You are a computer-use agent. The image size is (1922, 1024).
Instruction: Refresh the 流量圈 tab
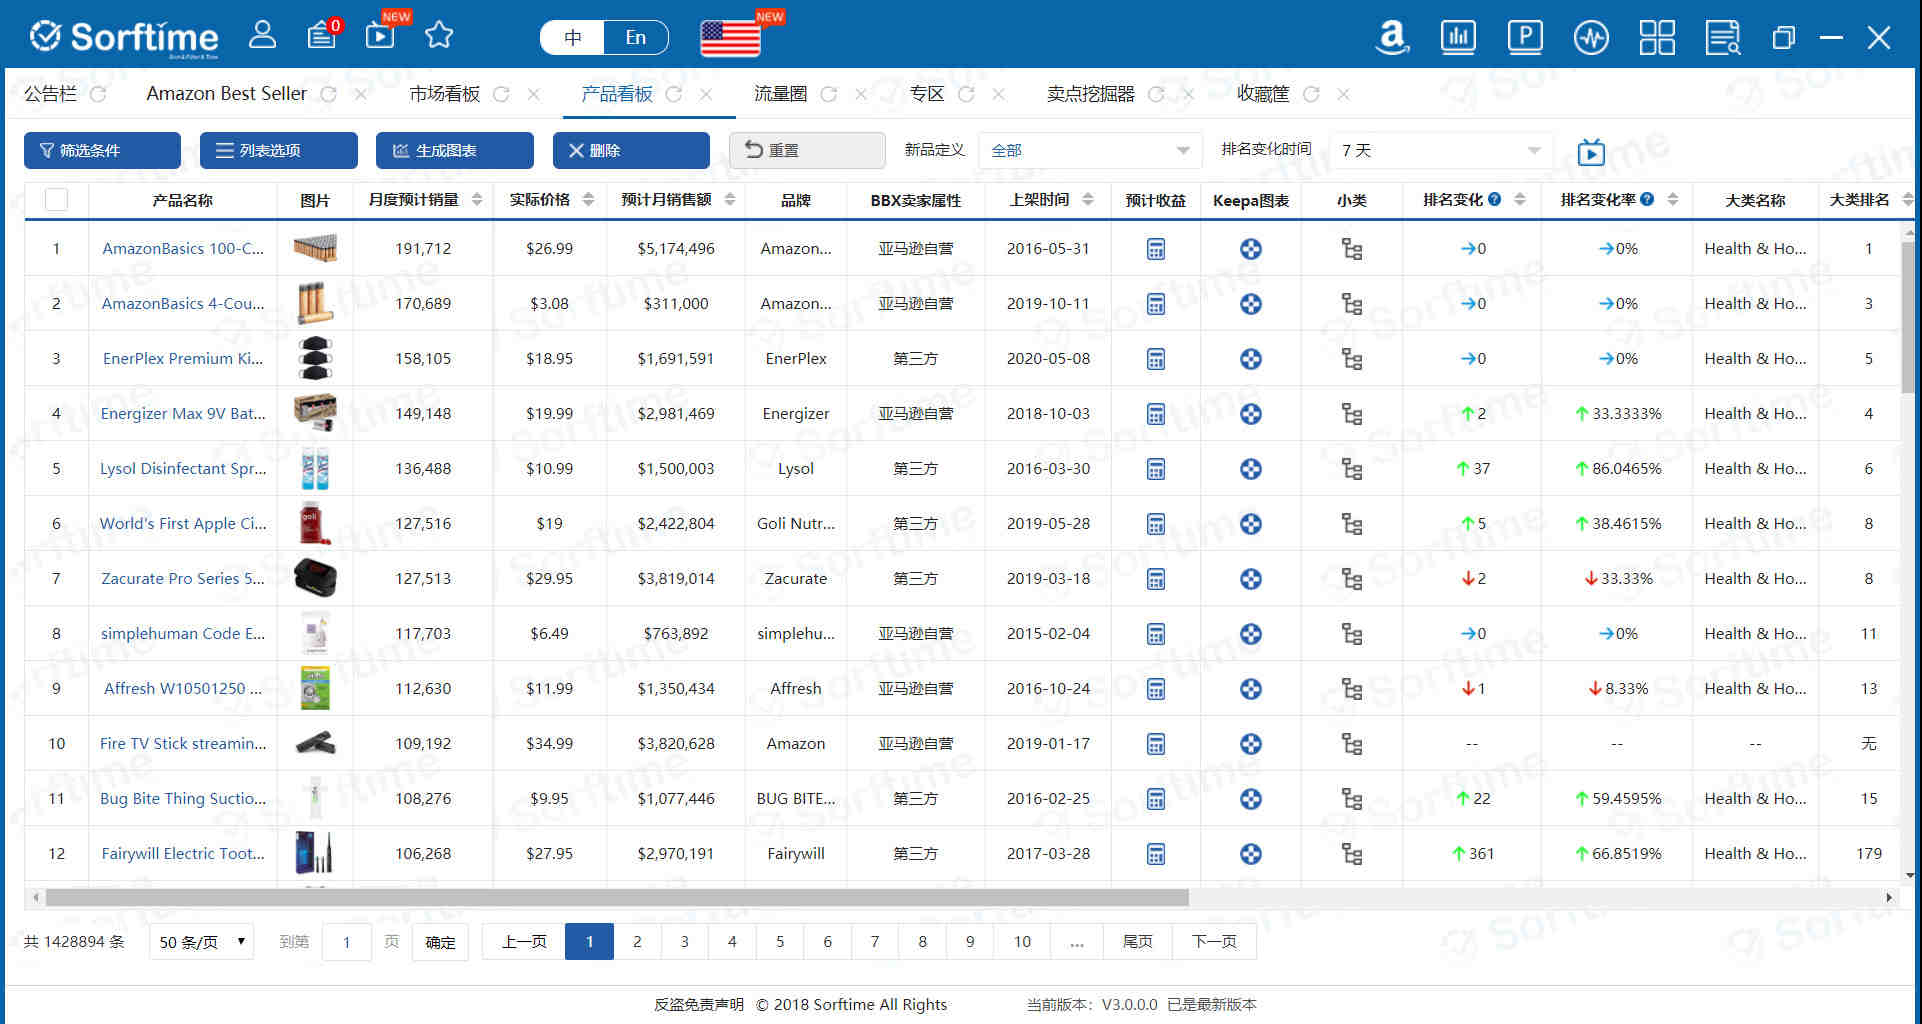828,94
